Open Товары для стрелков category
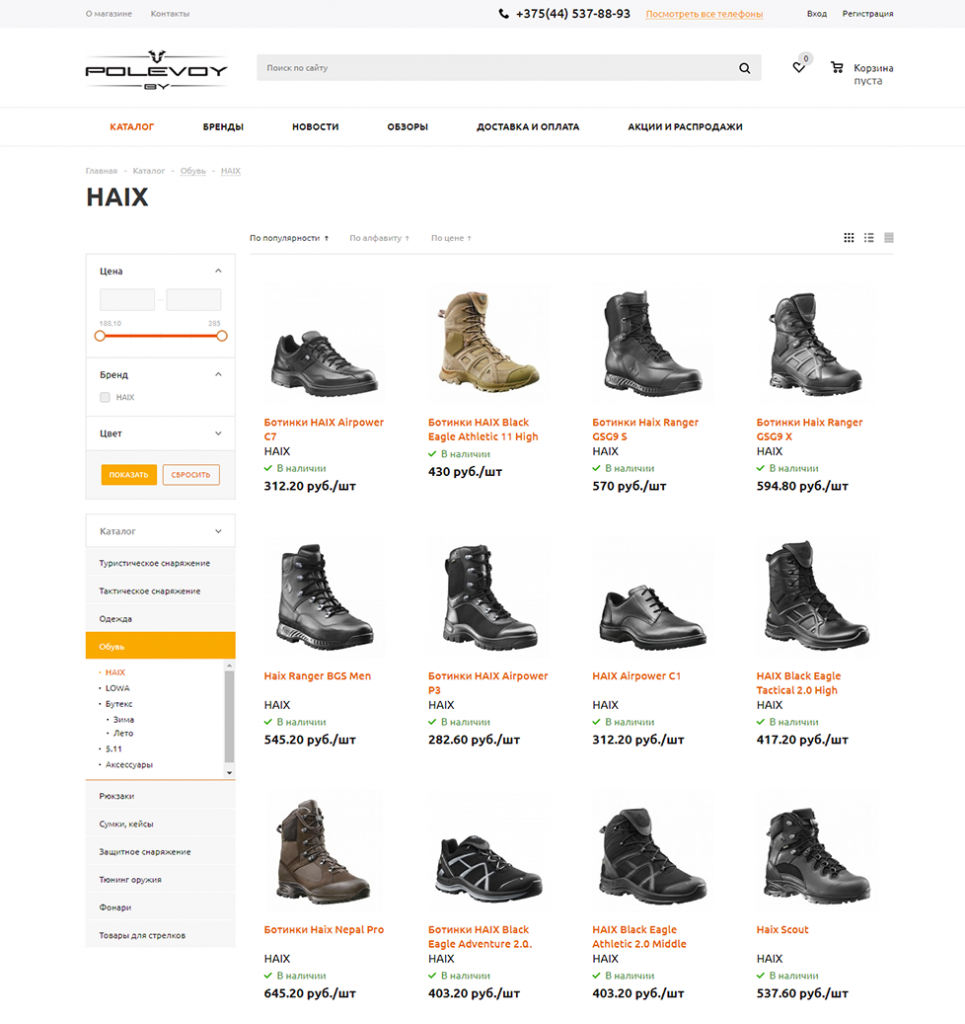The height and width of the screenshot is (1024, 965). pyautogui.click(x=160, y=935)
